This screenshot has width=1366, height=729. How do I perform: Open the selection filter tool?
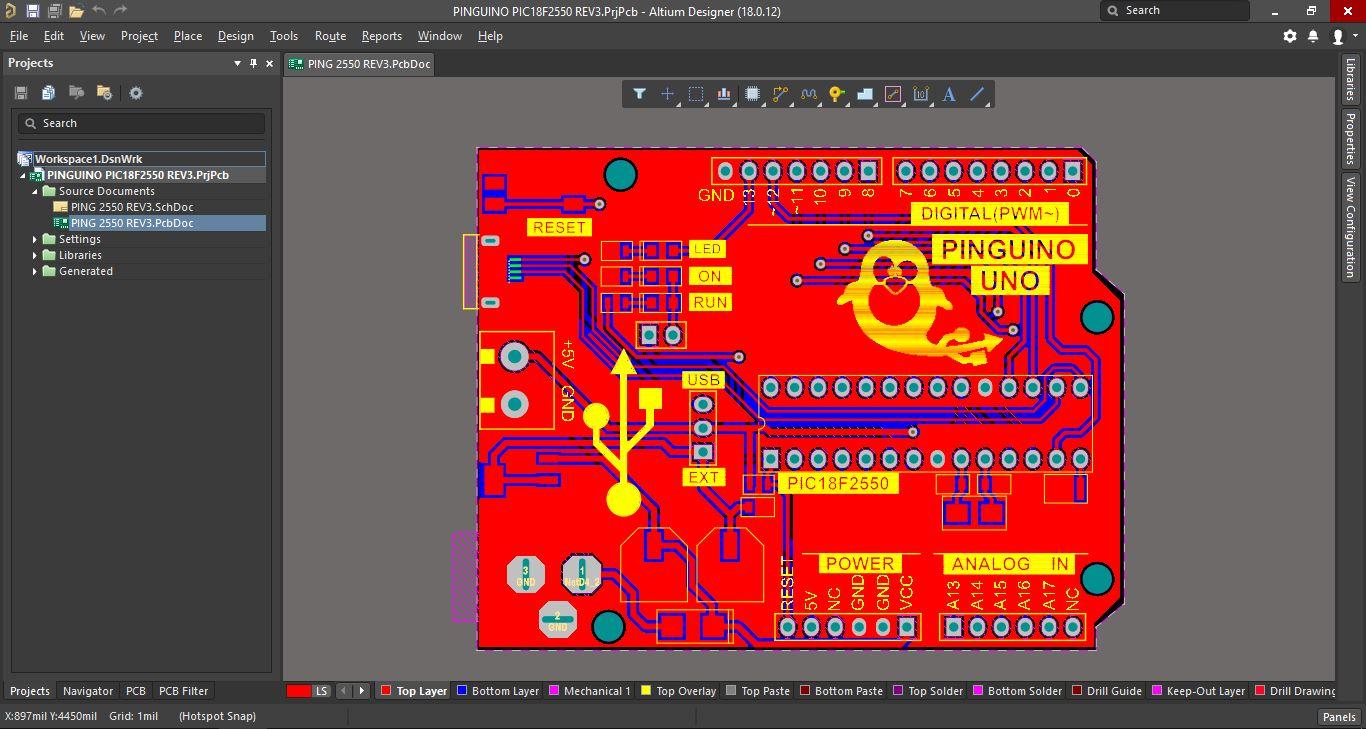tap(639, 94)
